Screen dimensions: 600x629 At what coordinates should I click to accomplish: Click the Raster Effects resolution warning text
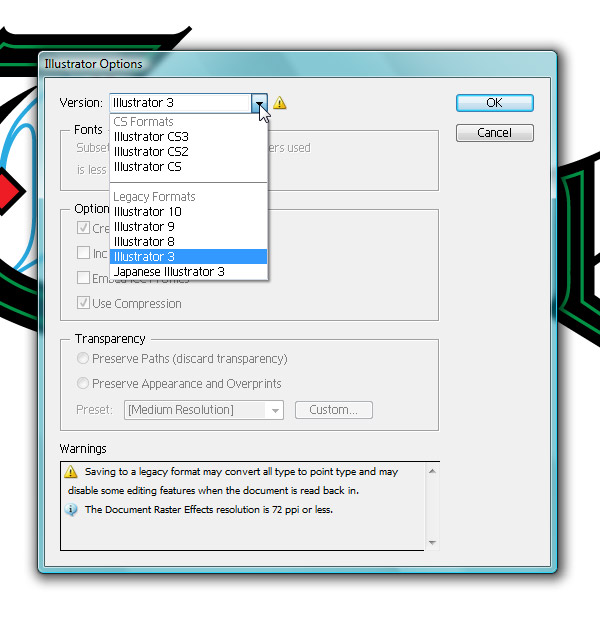click(x=209, y=510)
